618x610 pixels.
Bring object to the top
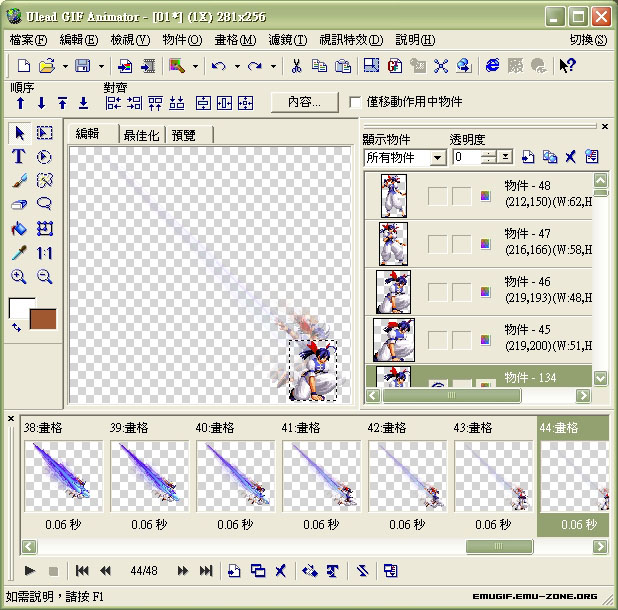62,103
